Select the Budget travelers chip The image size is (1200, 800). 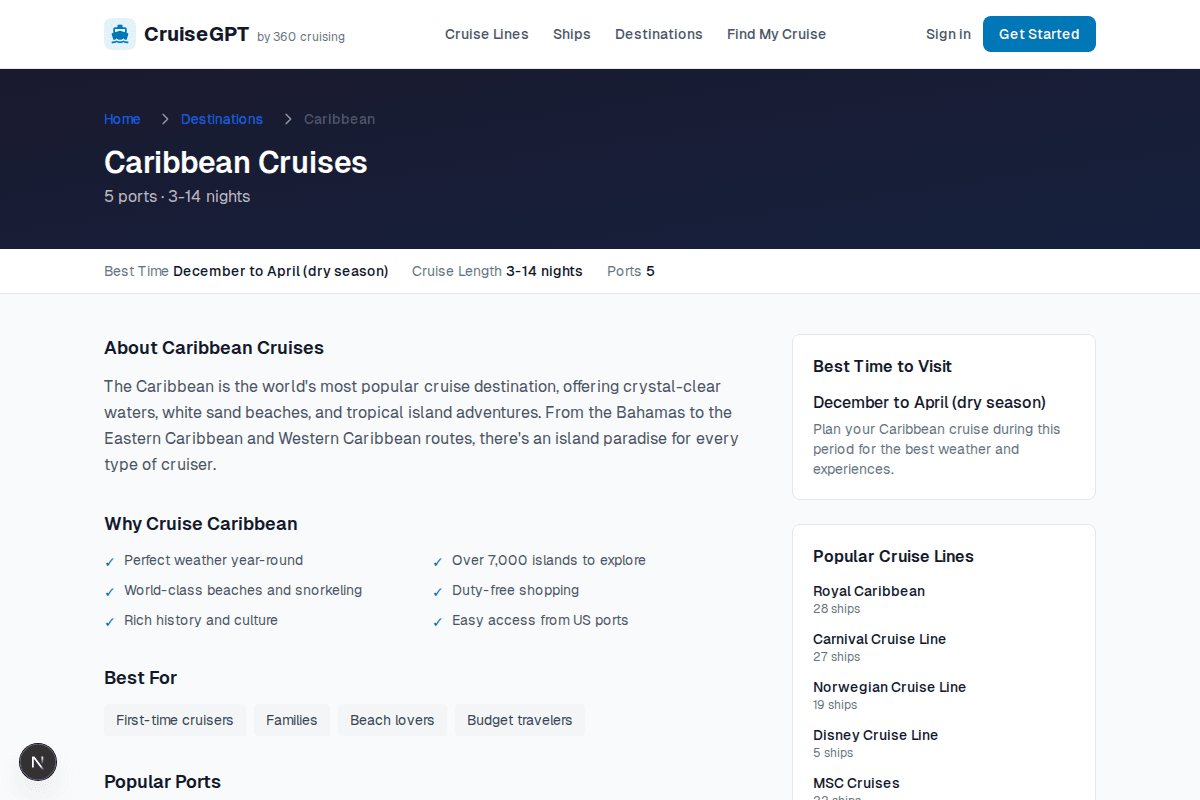click(x=519, y=720)
